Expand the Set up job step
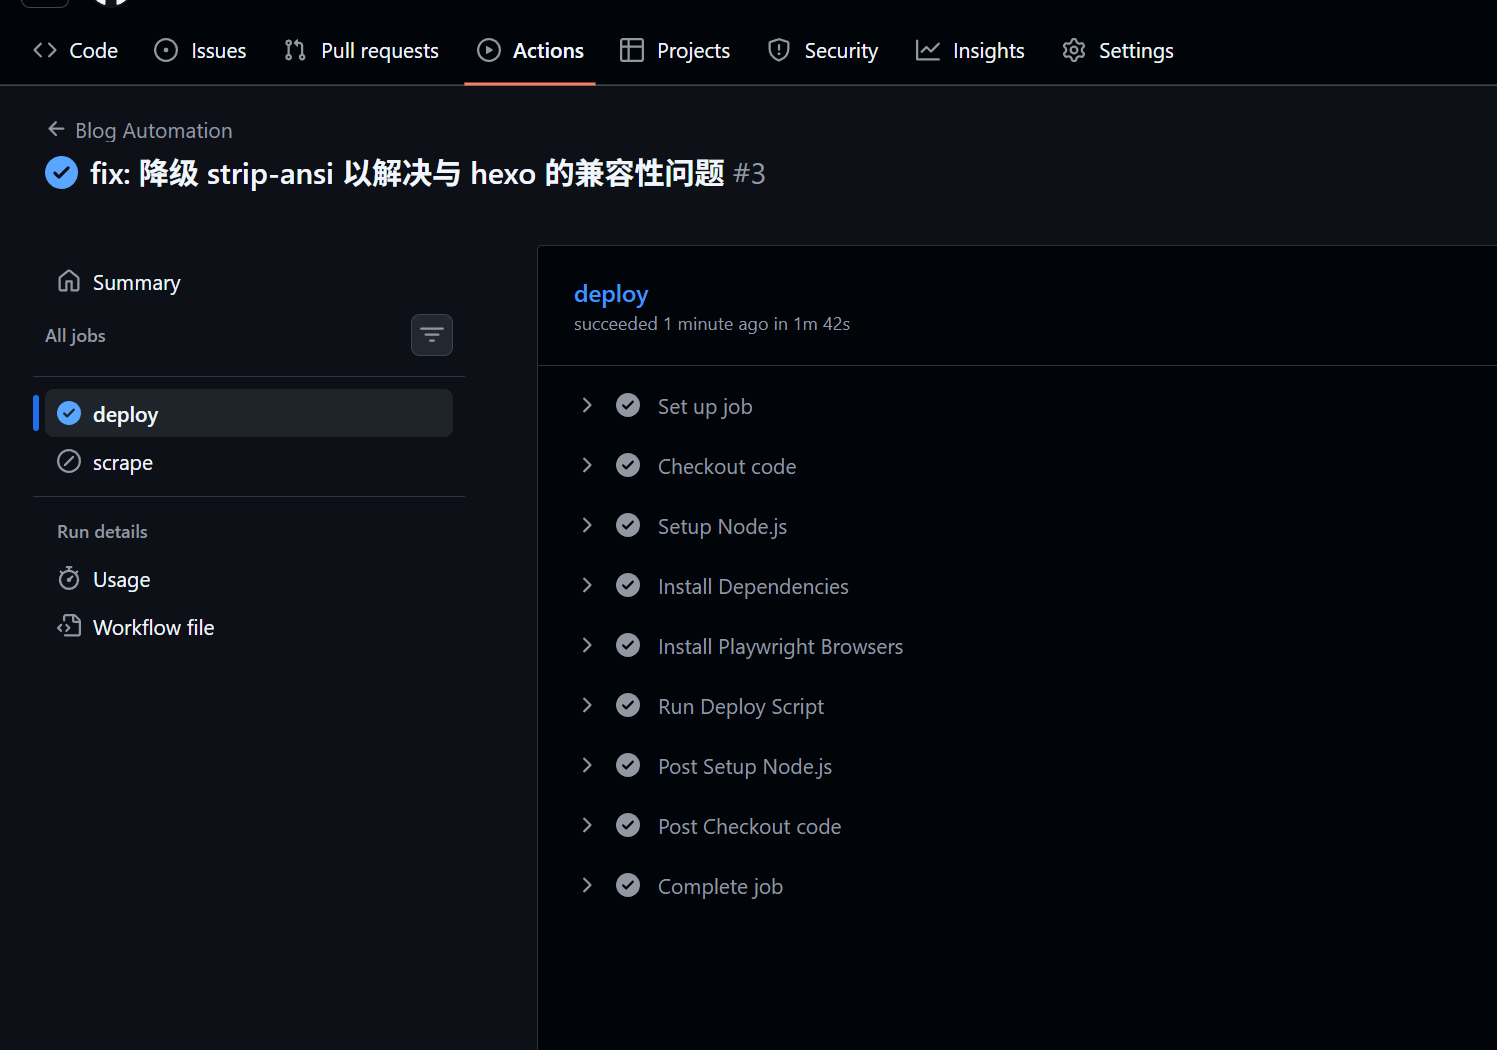This screenshot has width=1497, height=1050. tap(587, 406)
